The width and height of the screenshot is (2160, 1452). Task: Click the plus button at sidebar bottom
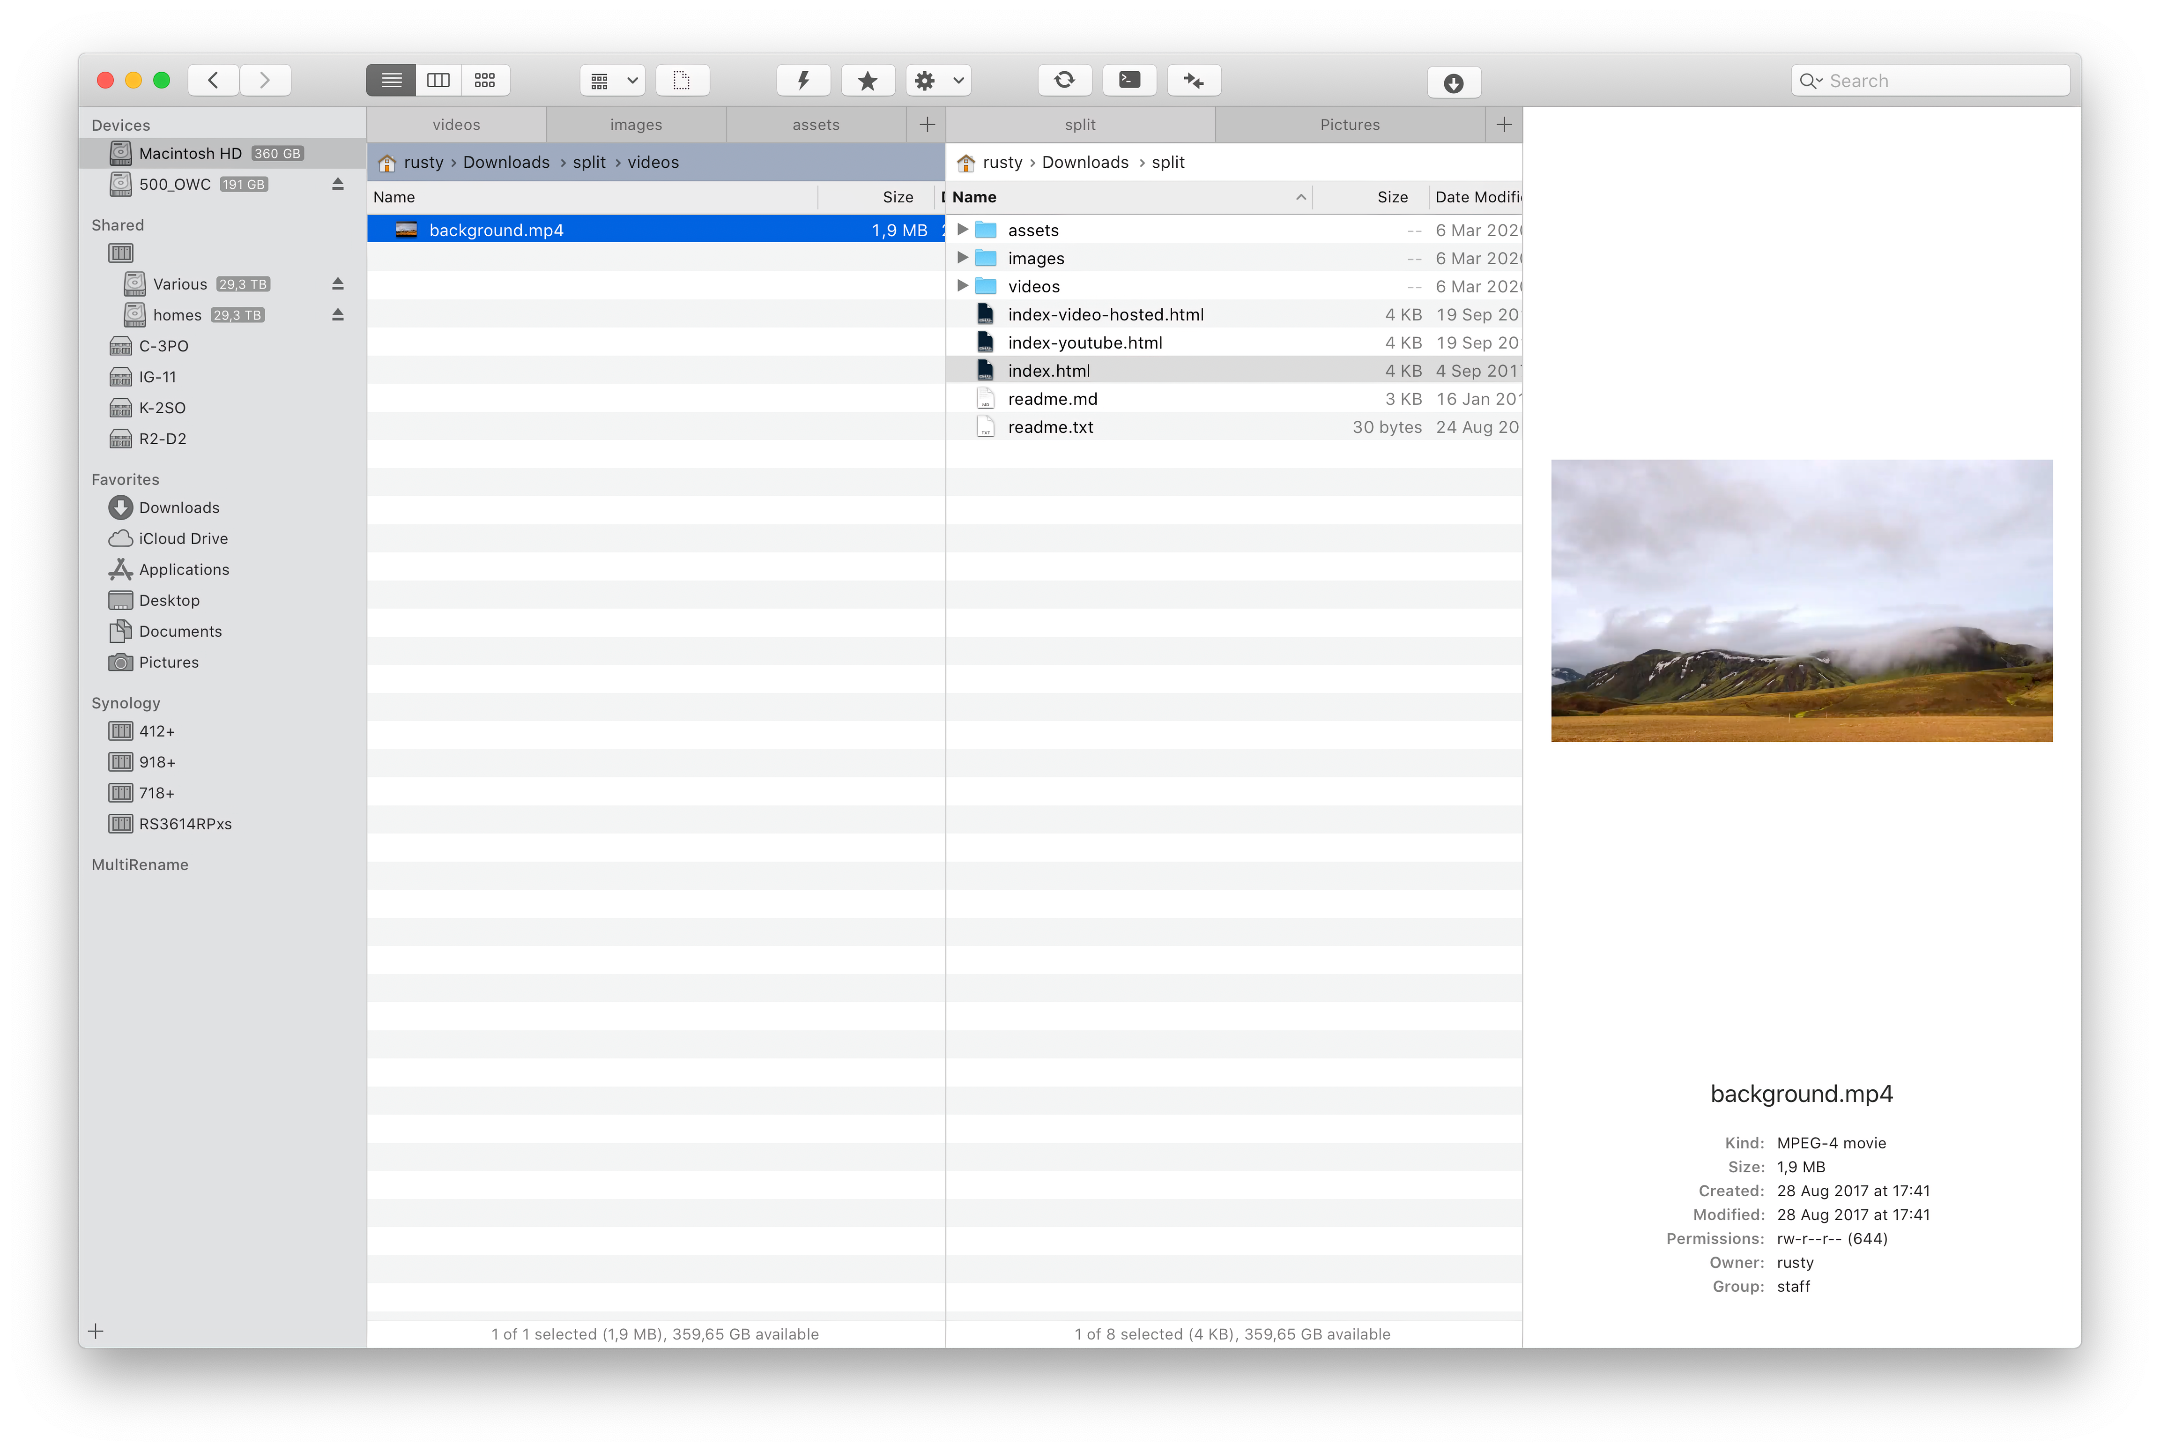[96, 1331]
